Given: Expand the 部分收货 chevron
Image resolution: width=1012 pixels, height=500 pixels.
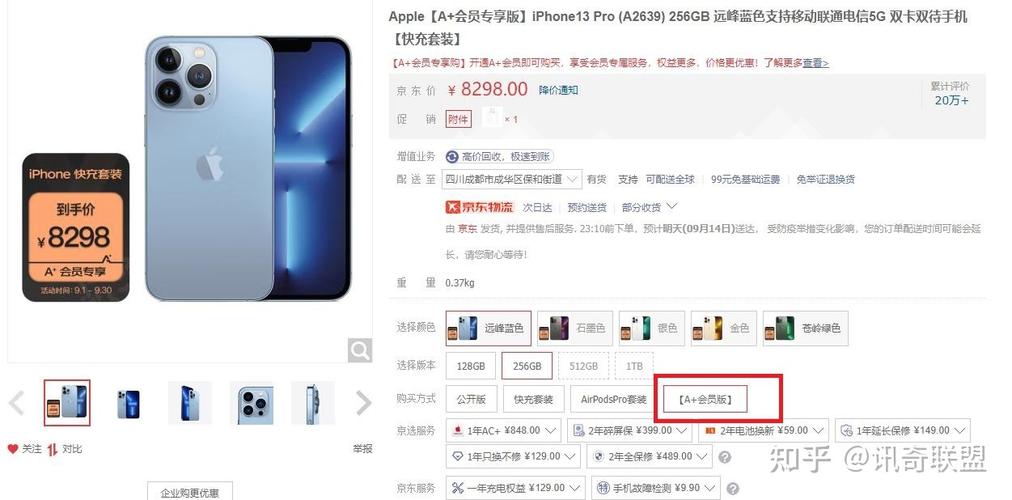Looking at the screenshot, I should (x=671, y=206).
